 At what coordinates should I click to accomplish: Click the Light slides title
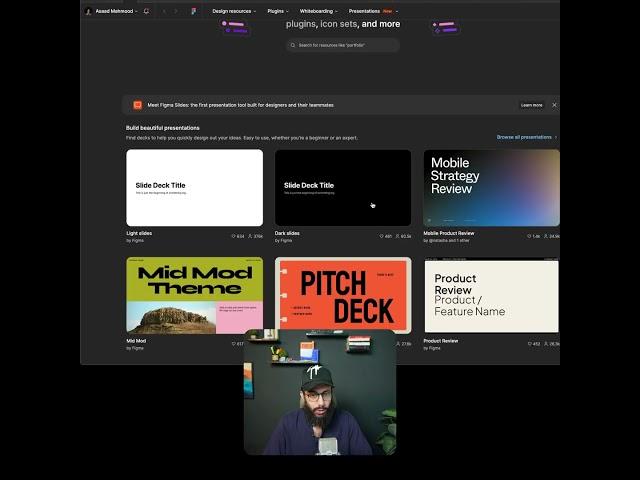(139, 233)
